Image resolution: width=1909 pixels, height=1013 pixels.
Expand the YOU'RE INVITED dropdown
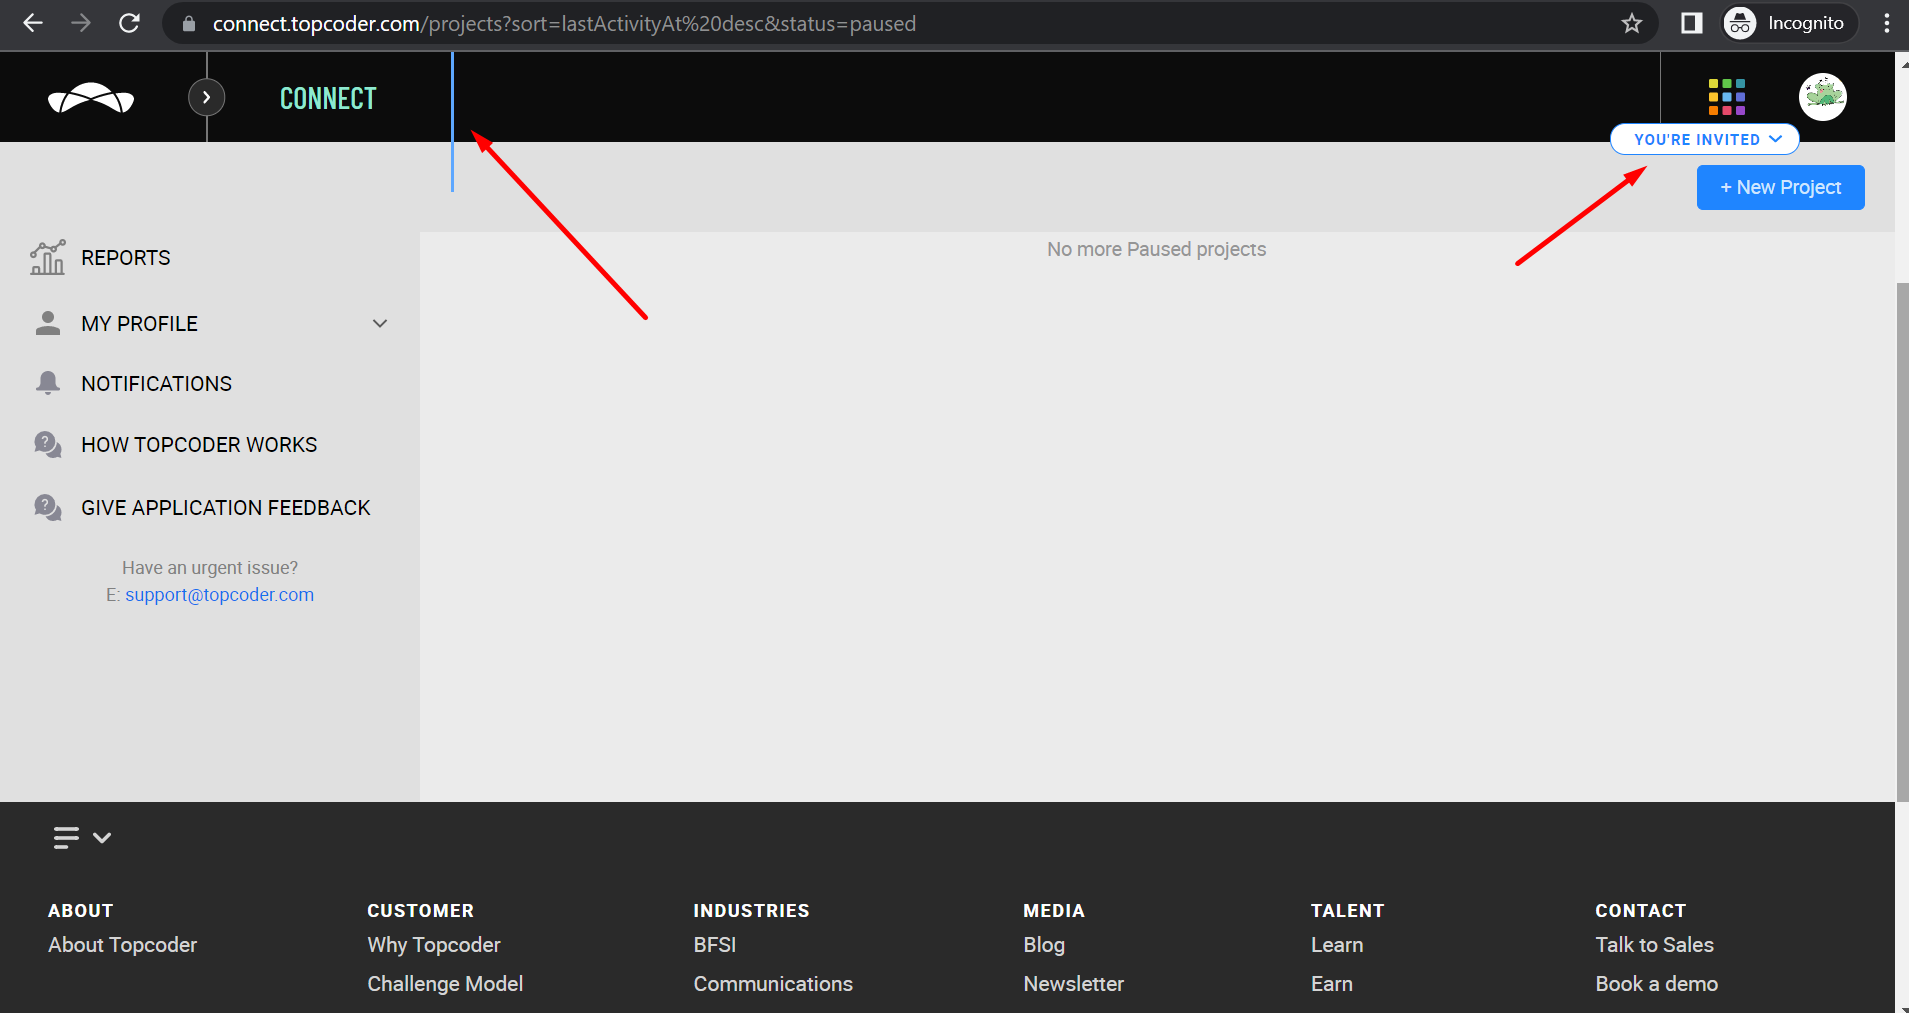click(x=1705, y=139)
